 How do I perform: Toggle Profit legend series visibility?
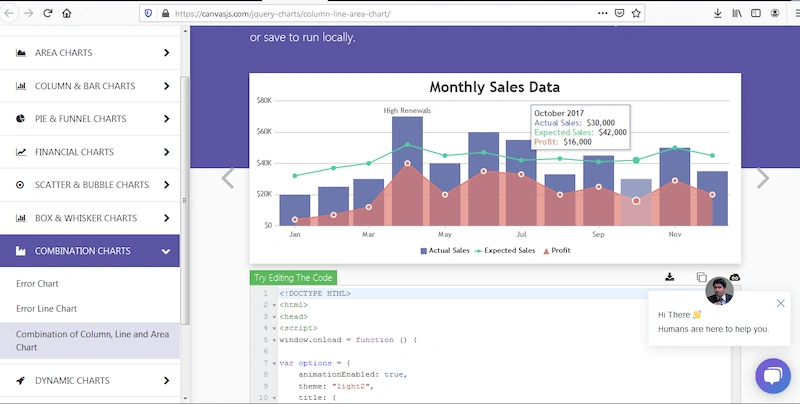click(557, 250)
